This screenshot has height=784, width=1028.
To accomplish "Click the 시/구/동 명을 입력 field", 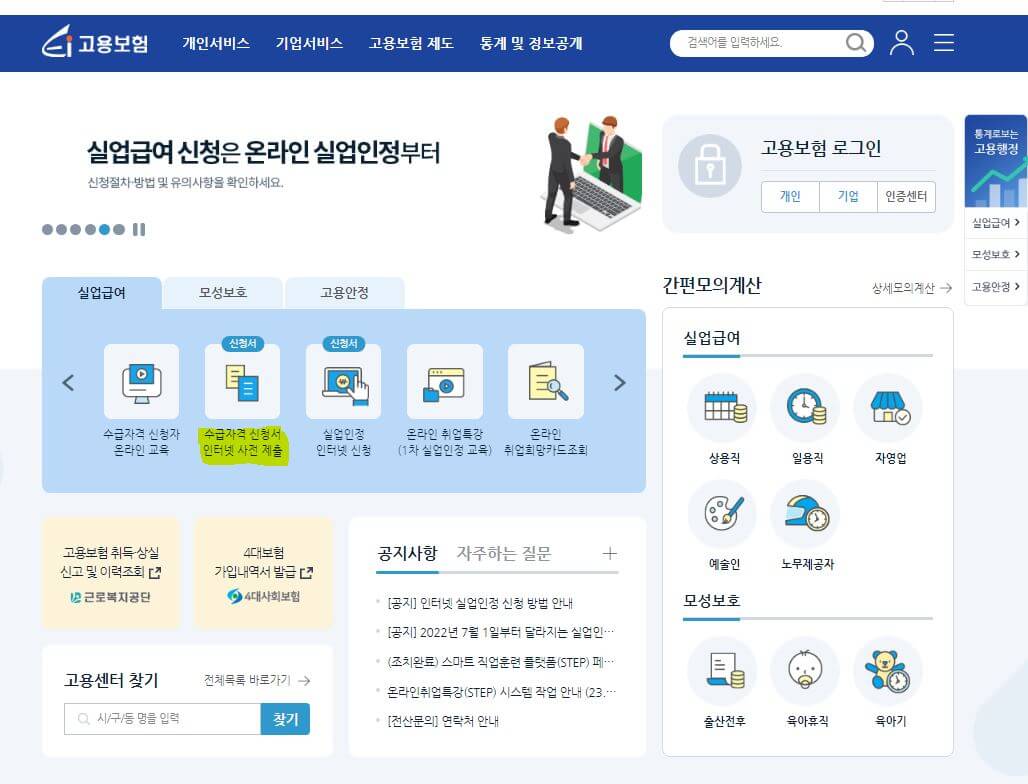I will (163, 719).
